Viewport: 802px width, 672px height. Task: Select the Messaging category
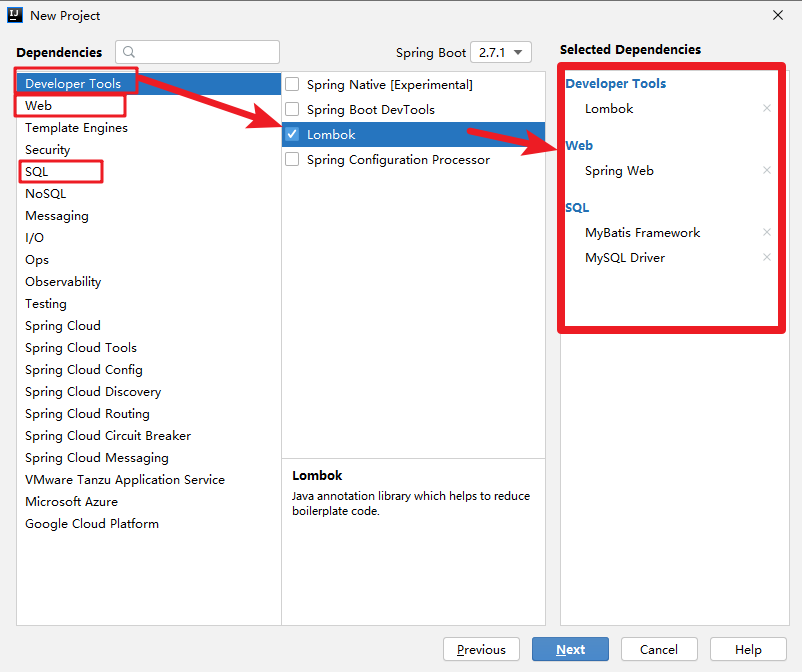pos(149,215)
